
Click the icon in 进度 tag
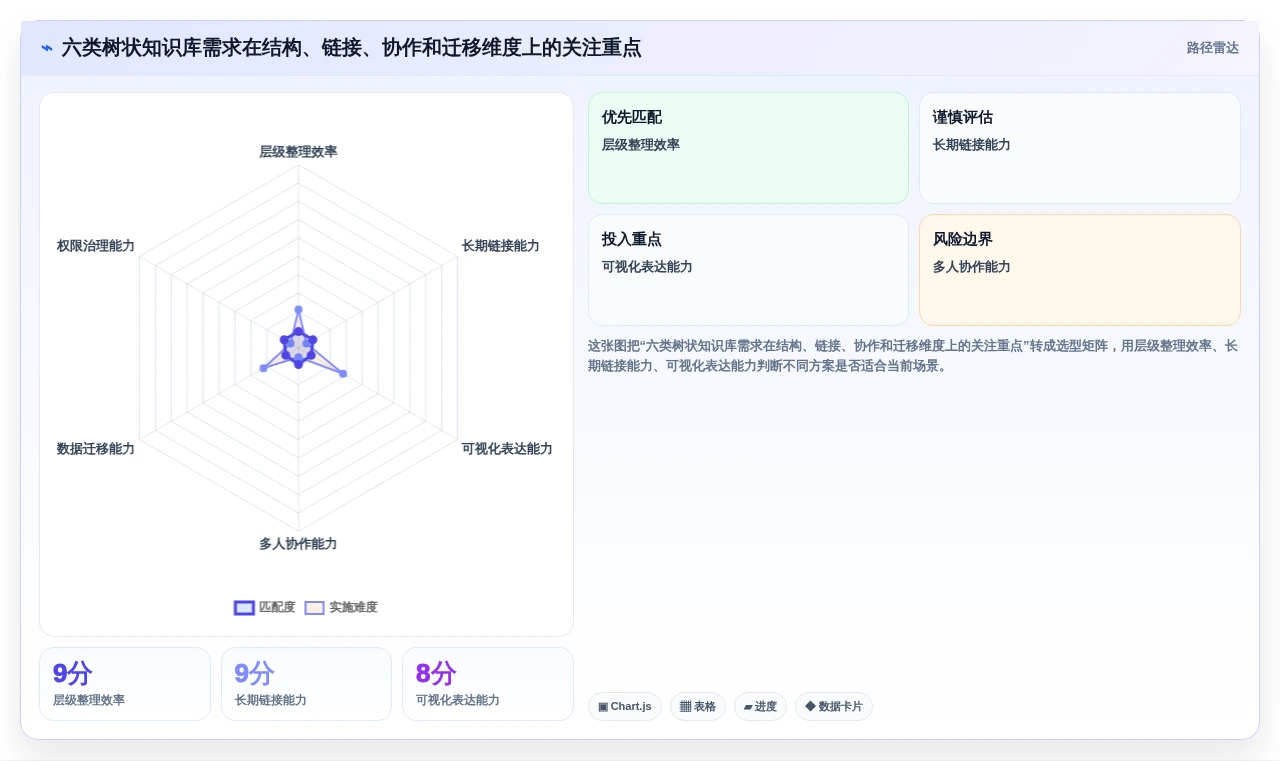748,707
